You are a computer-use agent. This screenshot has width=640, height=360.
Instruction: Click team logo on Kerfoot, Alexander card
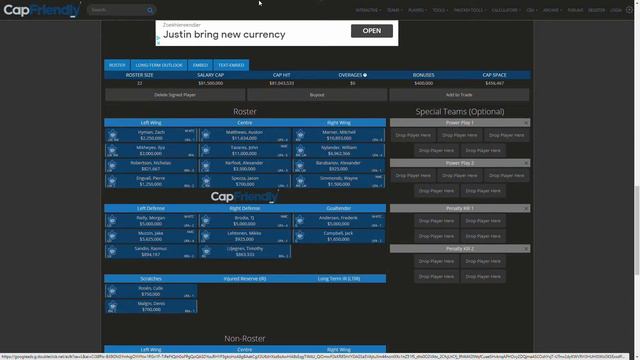pos(206,165)
